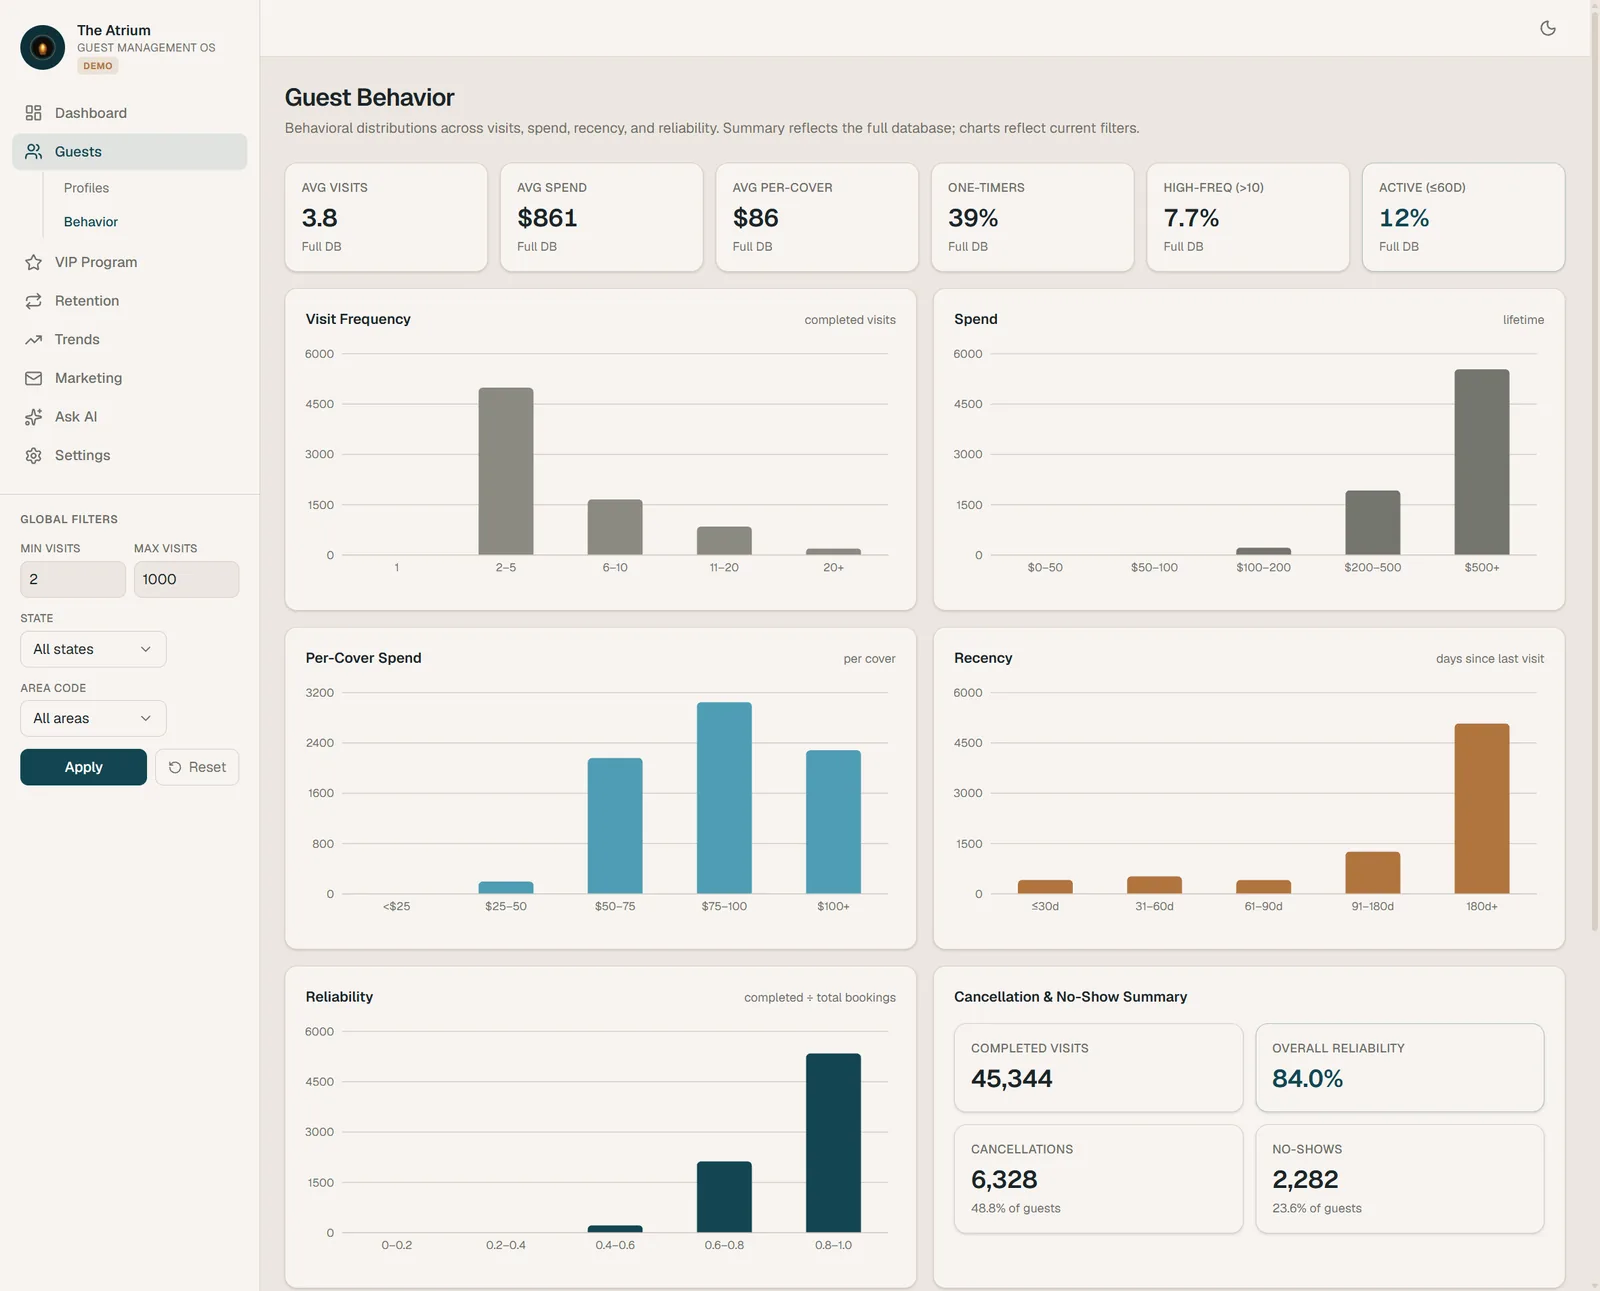Image resolution: width=1600 pixels, height=1291 pixels.
Task: Click the Marketing envelope icon
Action: [x=33, y=378]
